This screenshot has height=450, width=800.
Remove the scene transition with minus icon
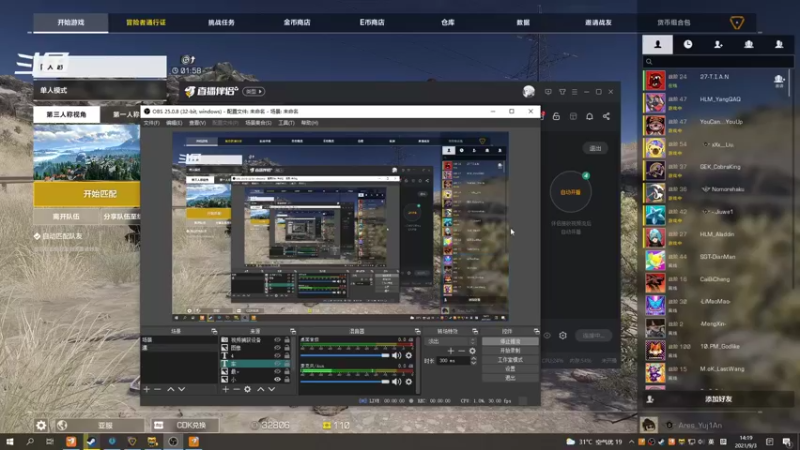[461, 351]
